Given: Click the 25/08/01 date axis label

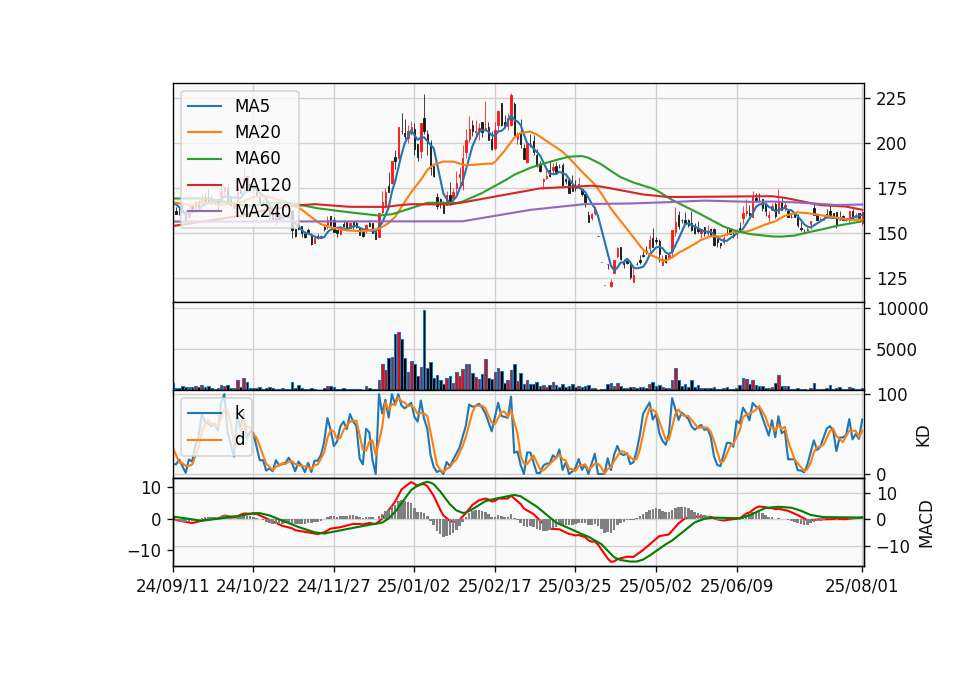Looking at the screenshot, I should click(862, 586).
